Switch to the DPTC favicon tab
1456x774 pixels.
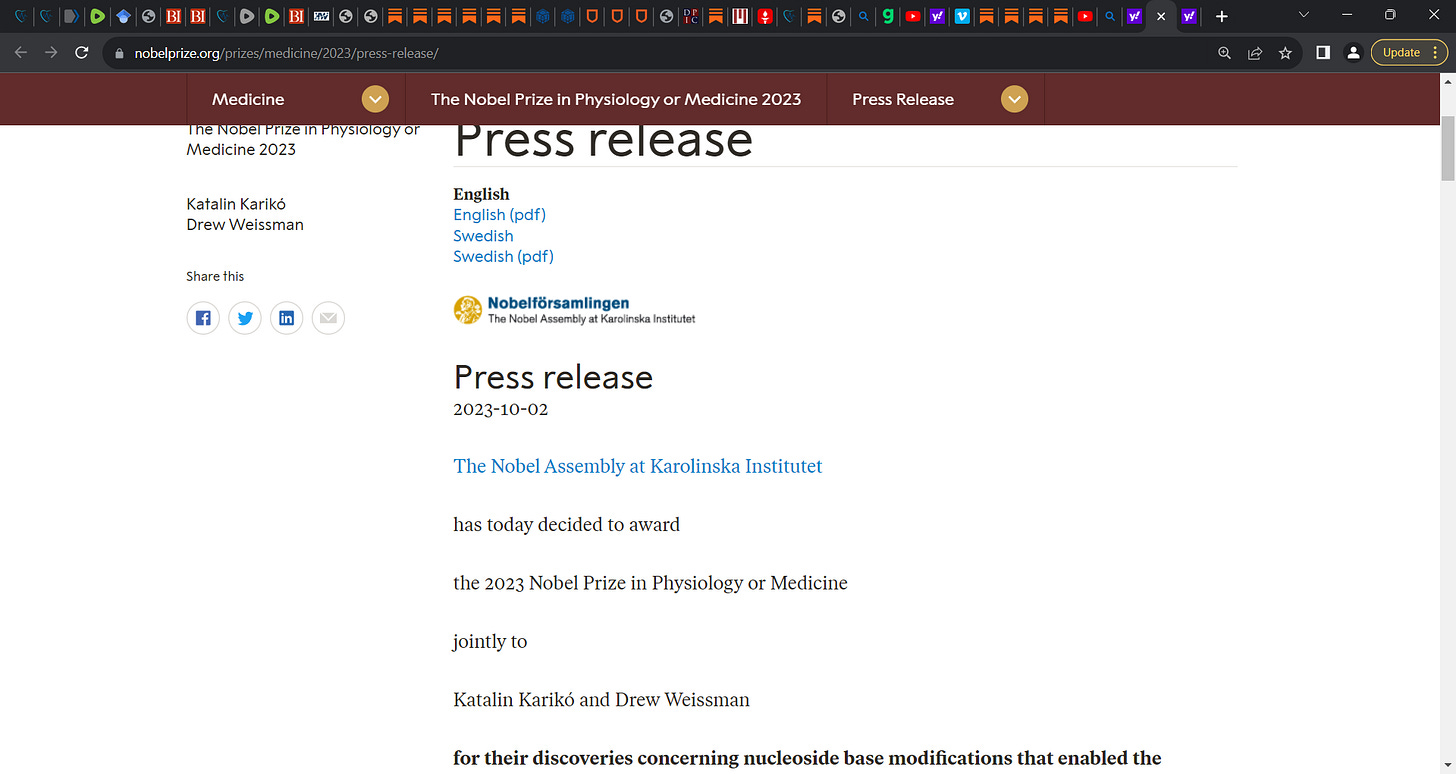coord(691,16)
